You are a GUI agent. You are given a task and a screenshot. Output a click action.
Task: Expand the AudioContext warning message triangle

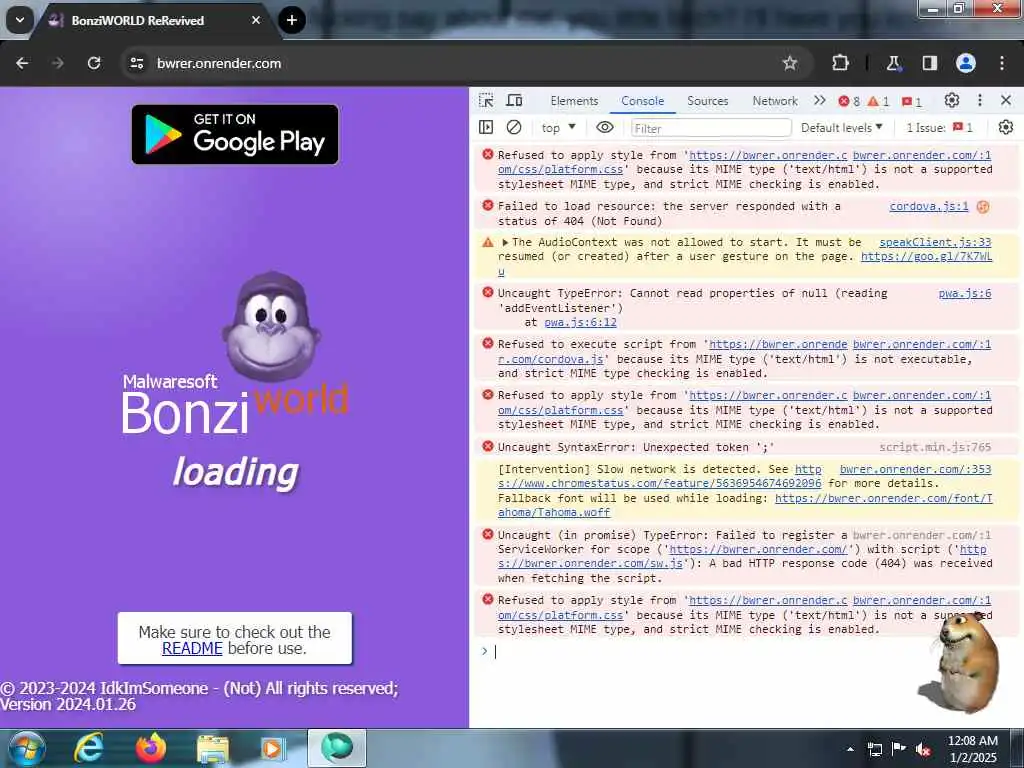[505, 242]
